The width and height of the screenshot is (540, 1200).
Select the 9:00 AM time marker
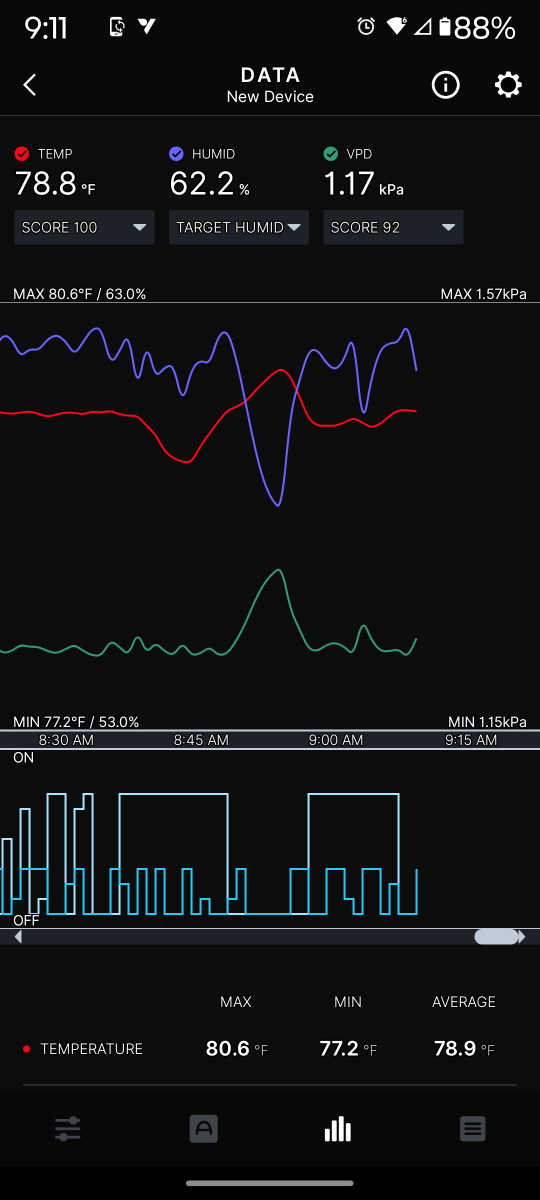[x=336, y=740]
